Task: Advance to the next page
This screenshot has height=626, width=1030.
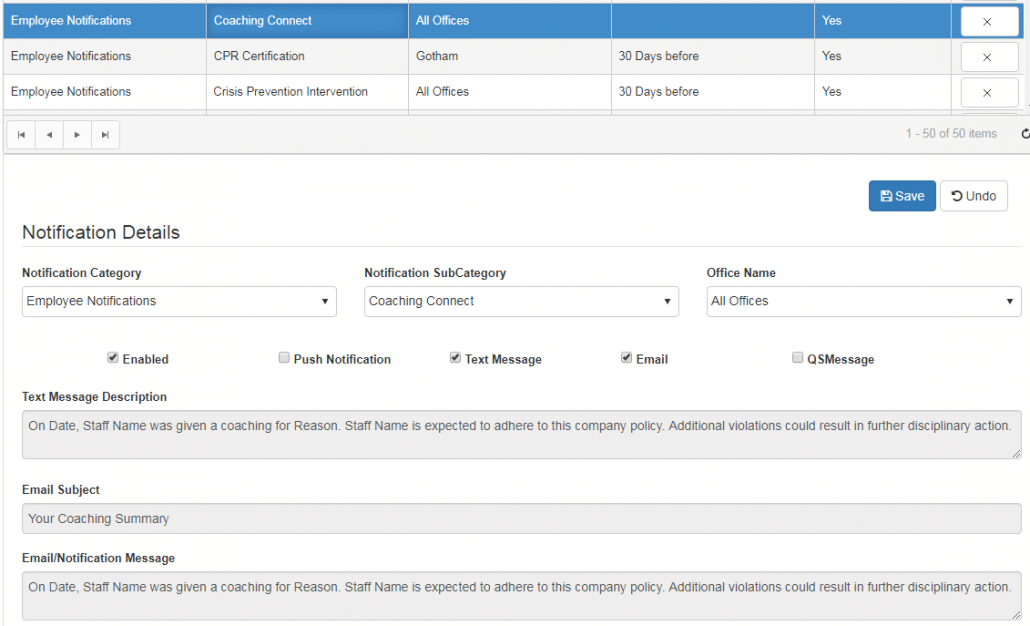Action: (77, 134)
